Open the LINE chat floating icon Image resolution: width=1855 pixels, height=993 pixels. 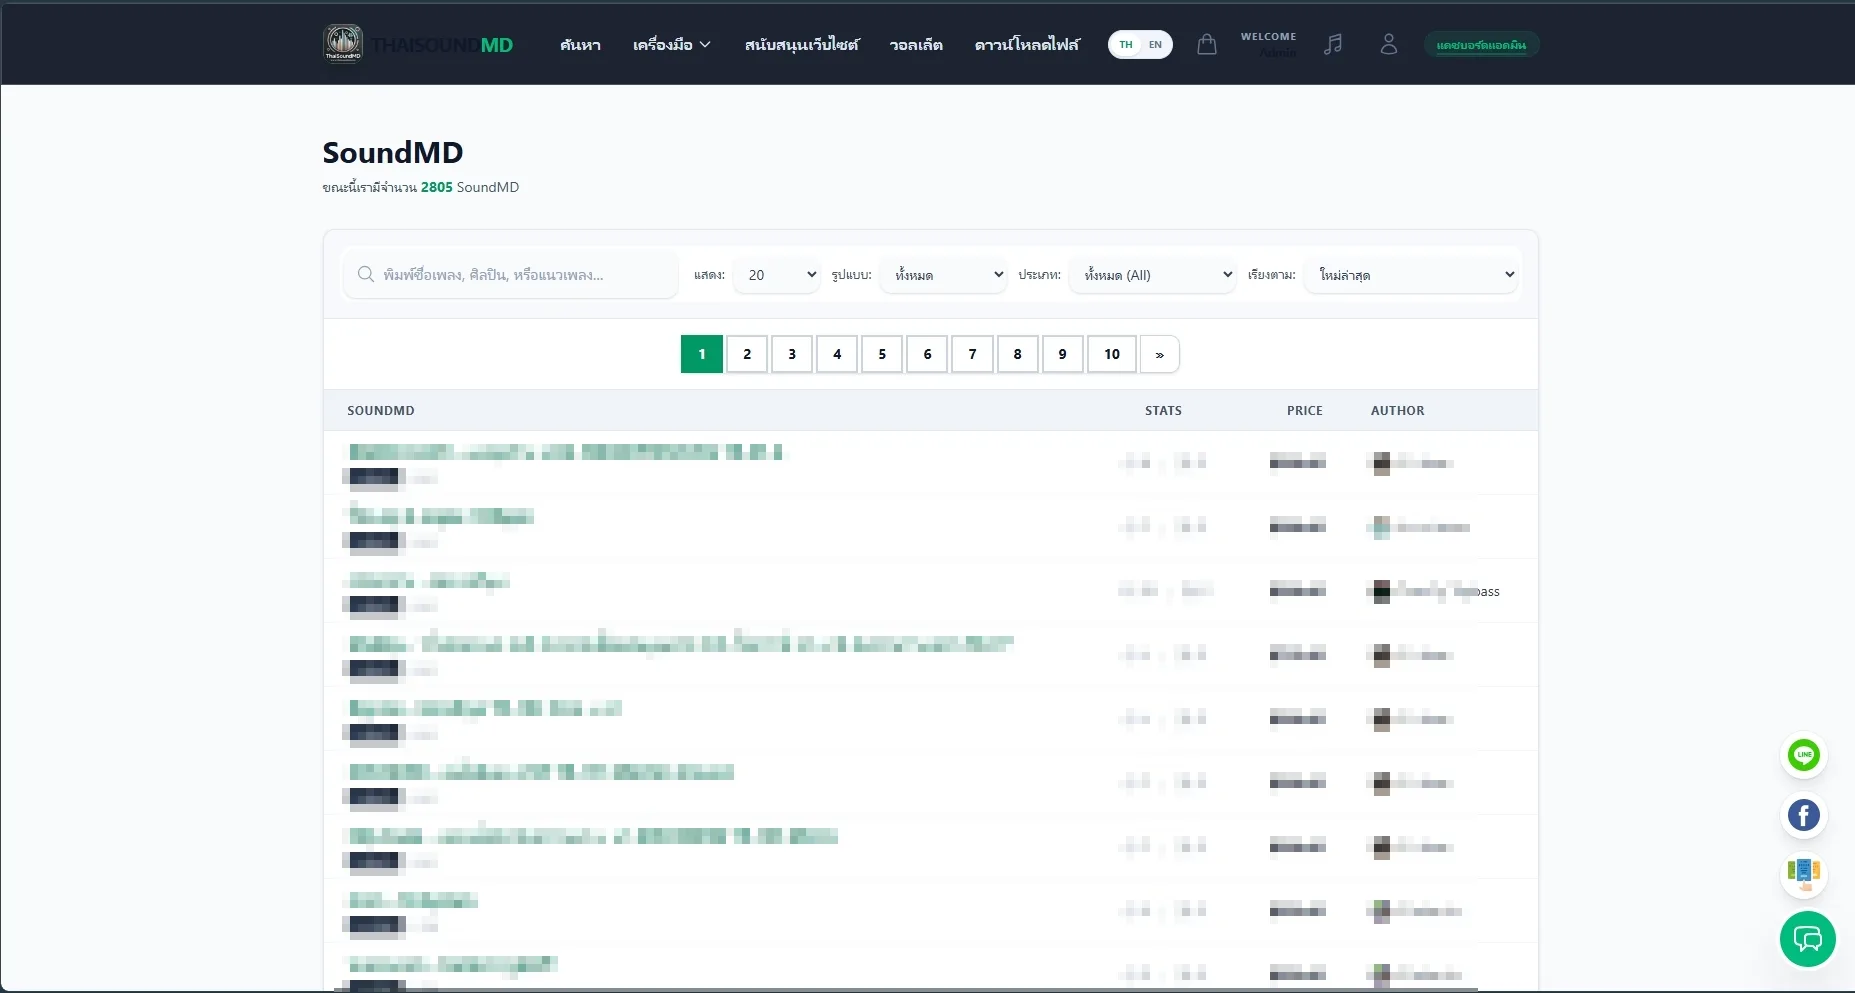tap(1804, 755)
